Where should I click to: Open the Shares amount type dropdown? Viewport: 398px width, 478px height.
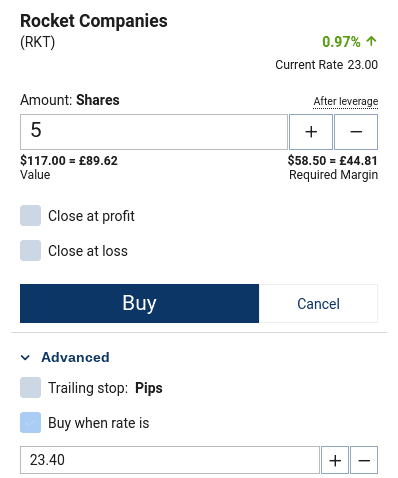tap(98, 100)
